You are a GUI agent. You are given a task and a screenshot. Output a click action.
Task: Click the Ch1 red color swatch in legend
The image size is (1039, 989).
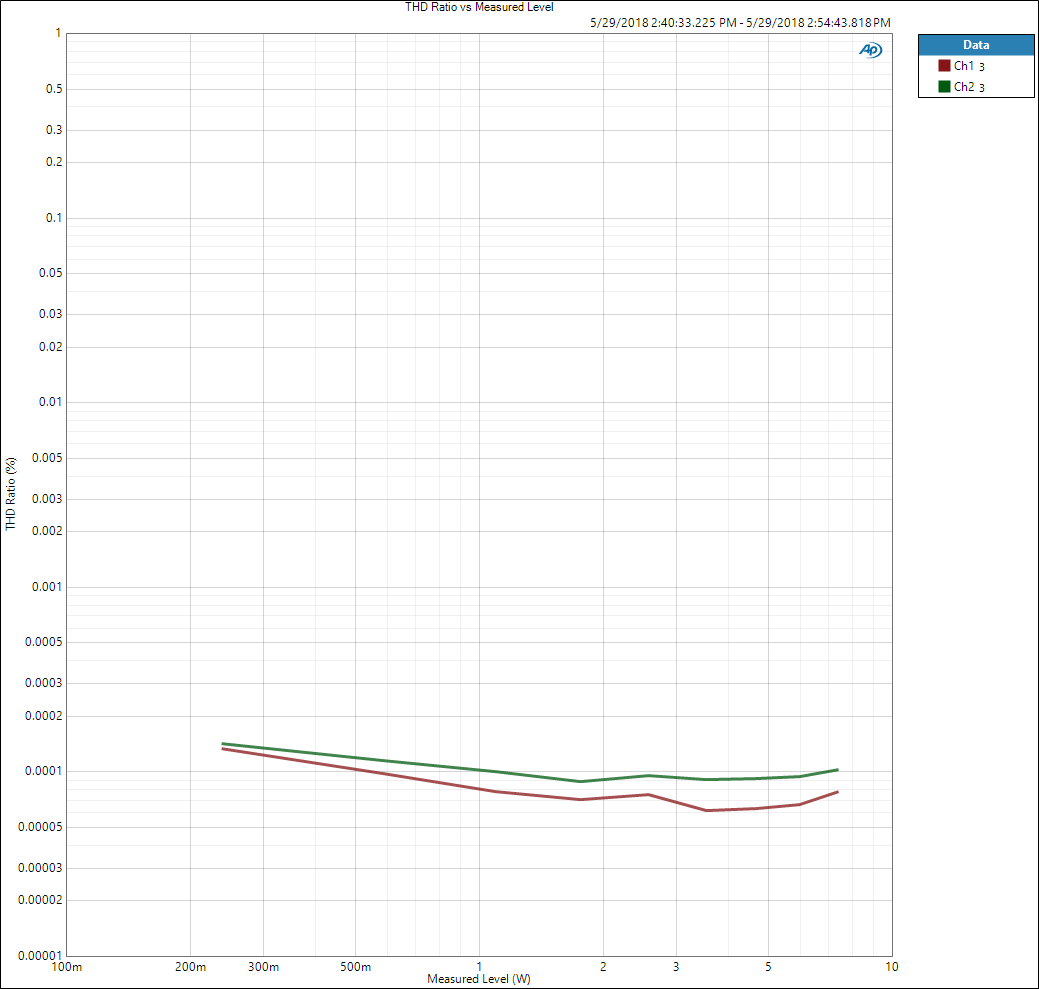click(944, 66)
